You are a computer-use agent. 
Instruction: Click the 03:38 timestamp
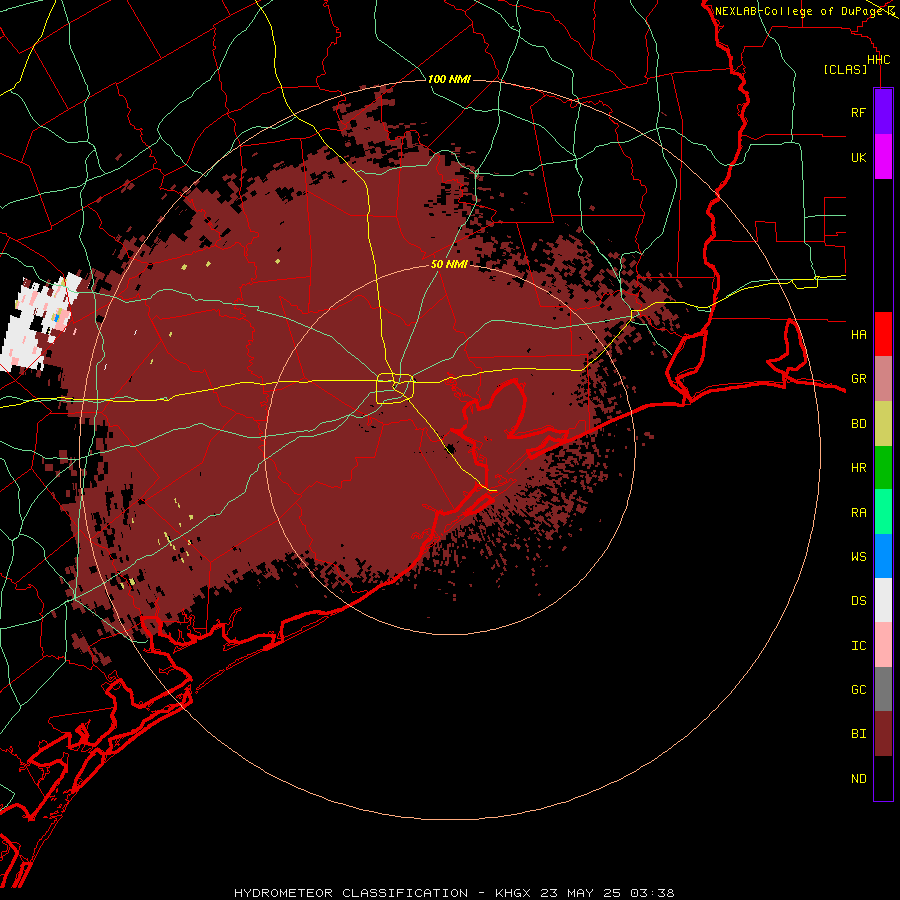click(652, 893)
